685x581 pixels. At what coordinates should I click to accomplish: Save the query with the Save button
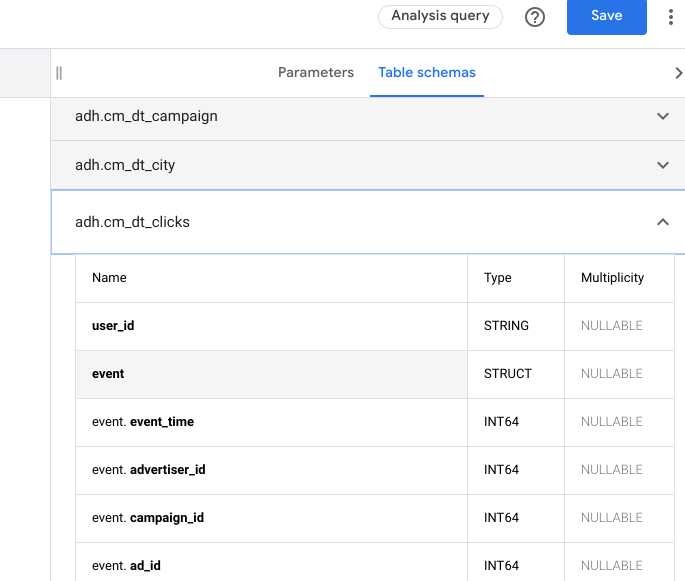click(x=606, y=16)
